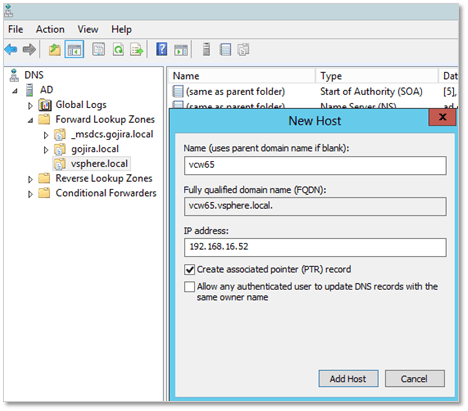Click the New Record list toolbar icon
Image resolution: width=468 pixels, height=411 pixels.
226,50
